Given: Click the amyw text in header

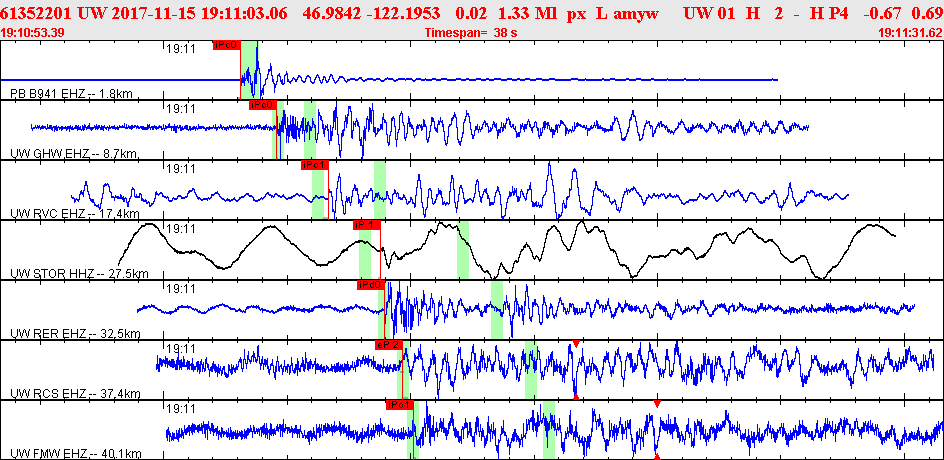Looking at the screenshot, I should point(638,13).
